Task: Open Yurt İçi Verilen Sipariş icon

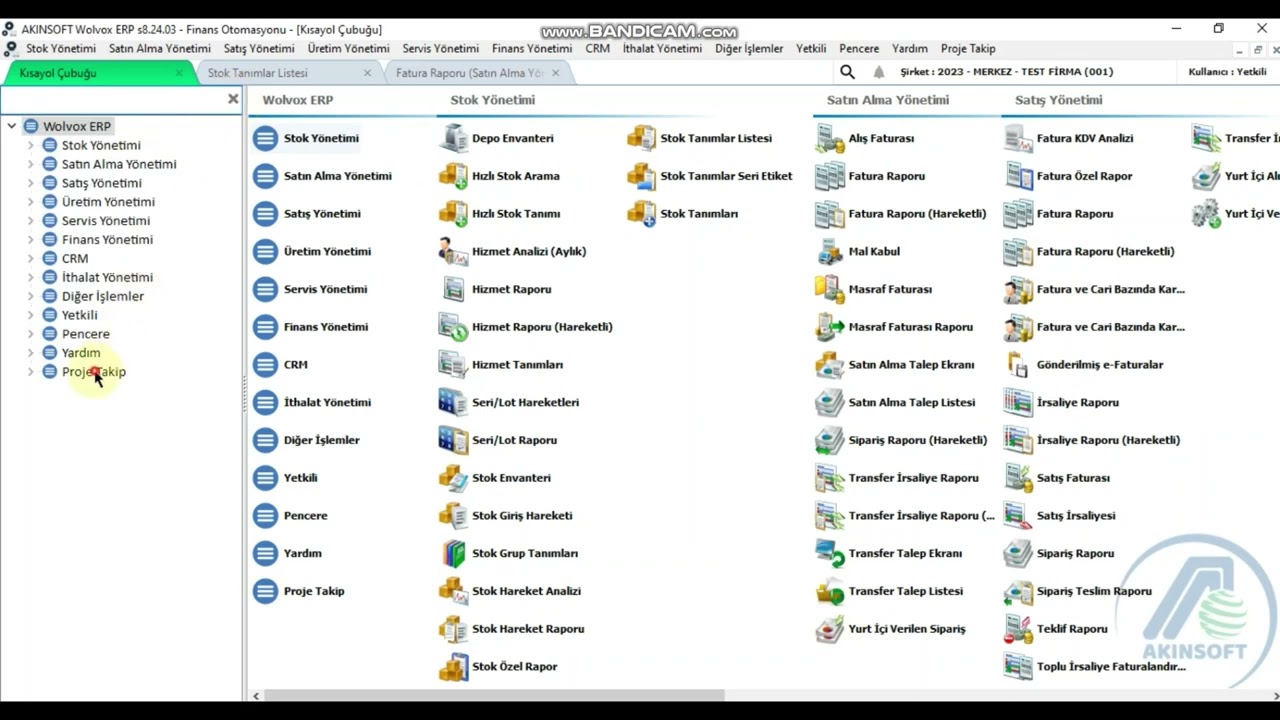Action: tap(830, 629)
